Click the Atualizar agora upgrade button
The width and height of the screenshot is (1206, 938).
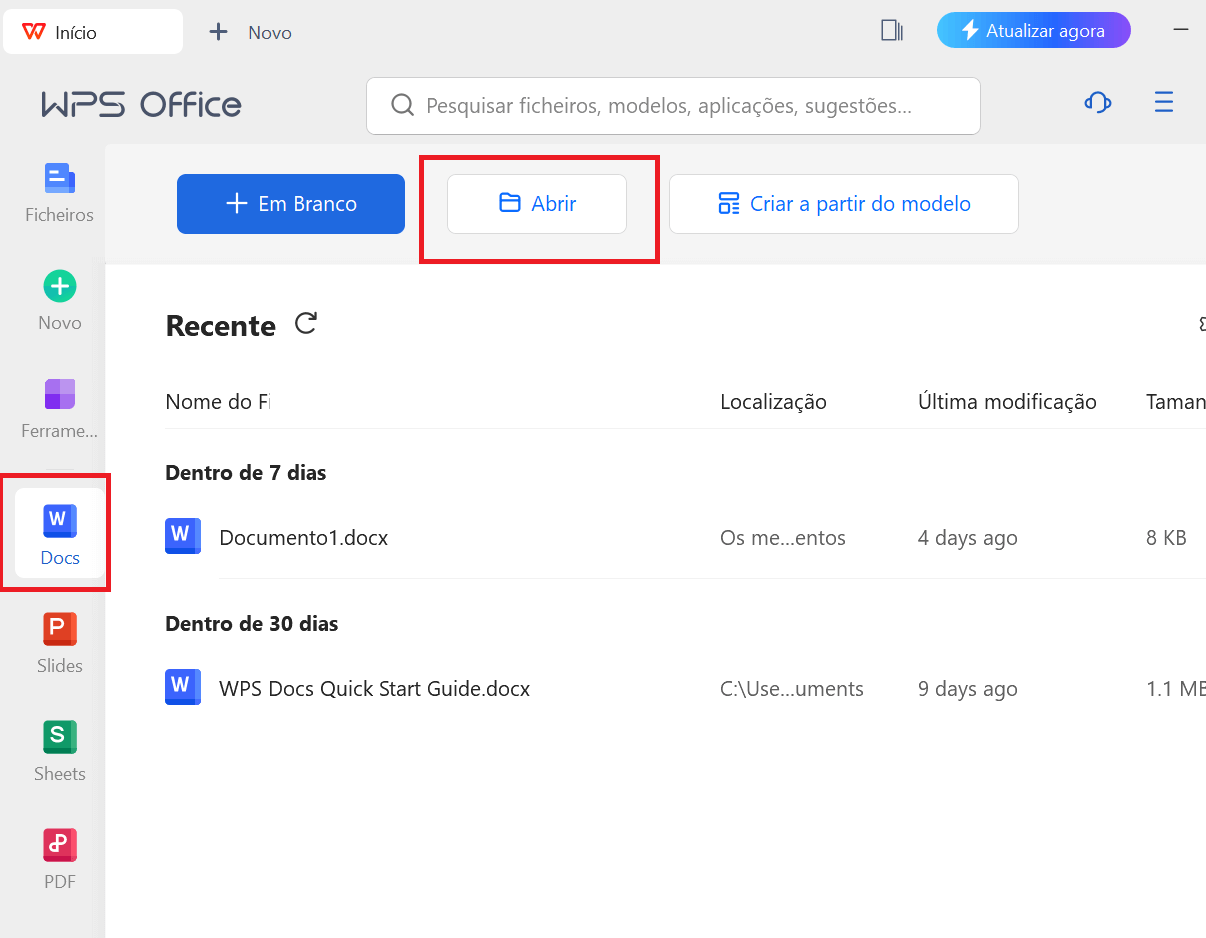point(1033,30)
